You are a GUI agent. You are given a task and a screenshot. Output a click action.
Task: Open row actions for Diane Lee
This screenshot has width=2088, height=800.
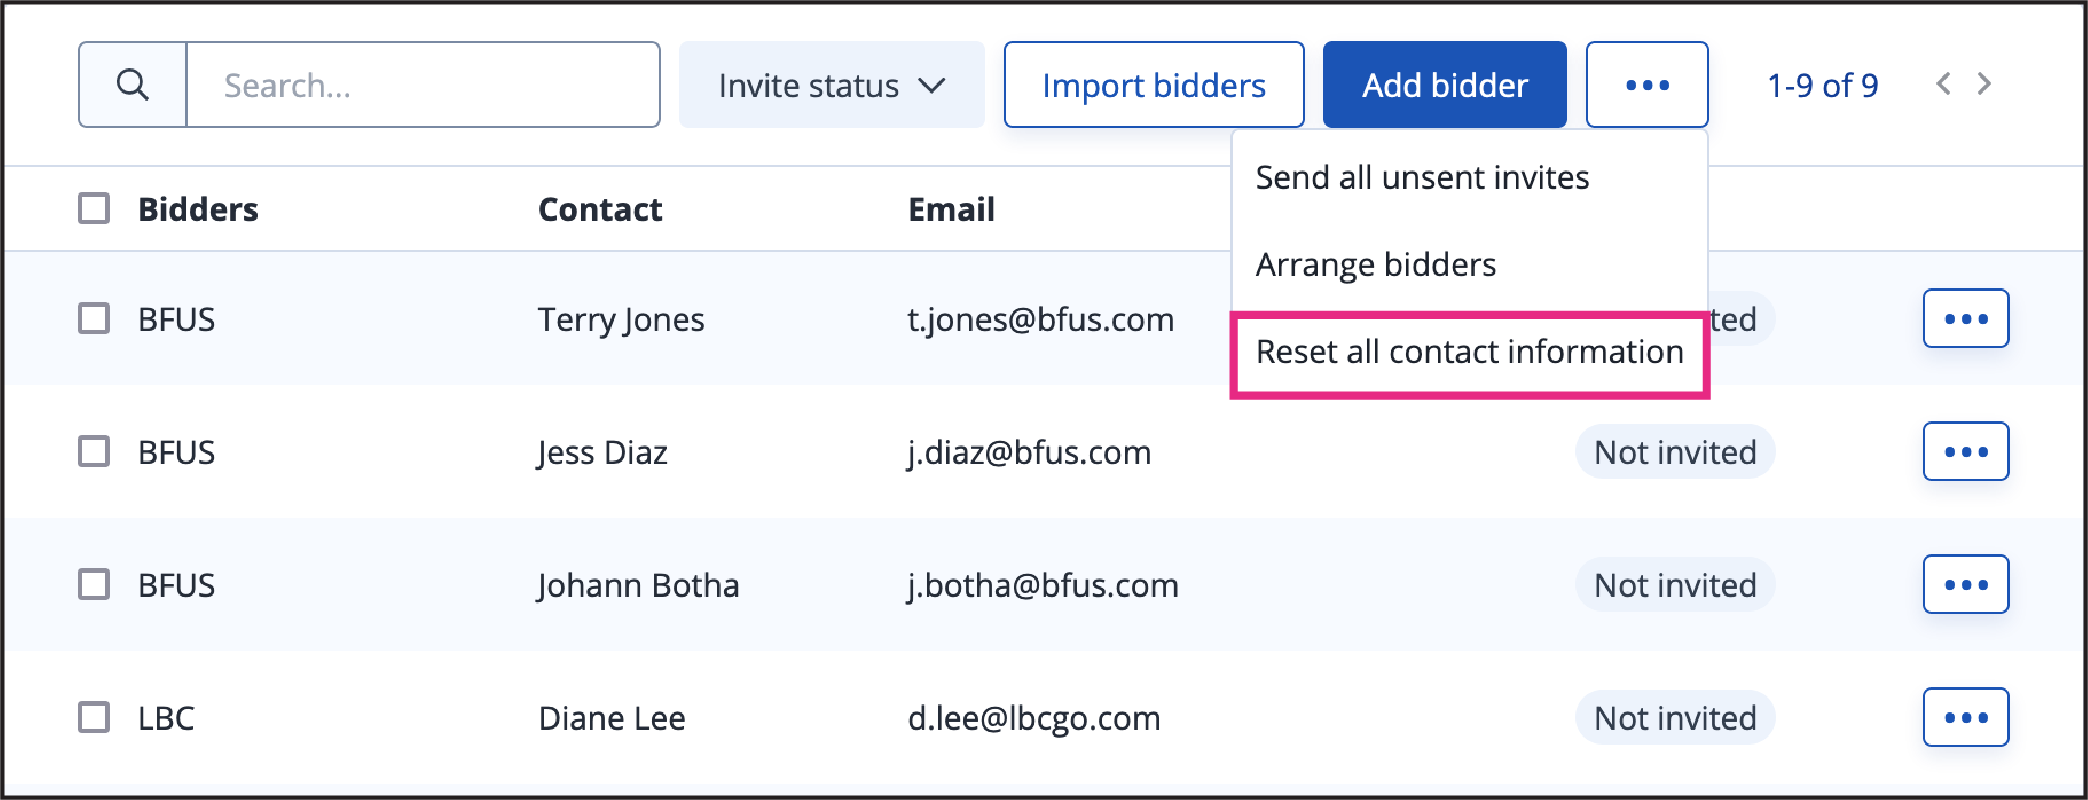click(x=1966, y=717)
